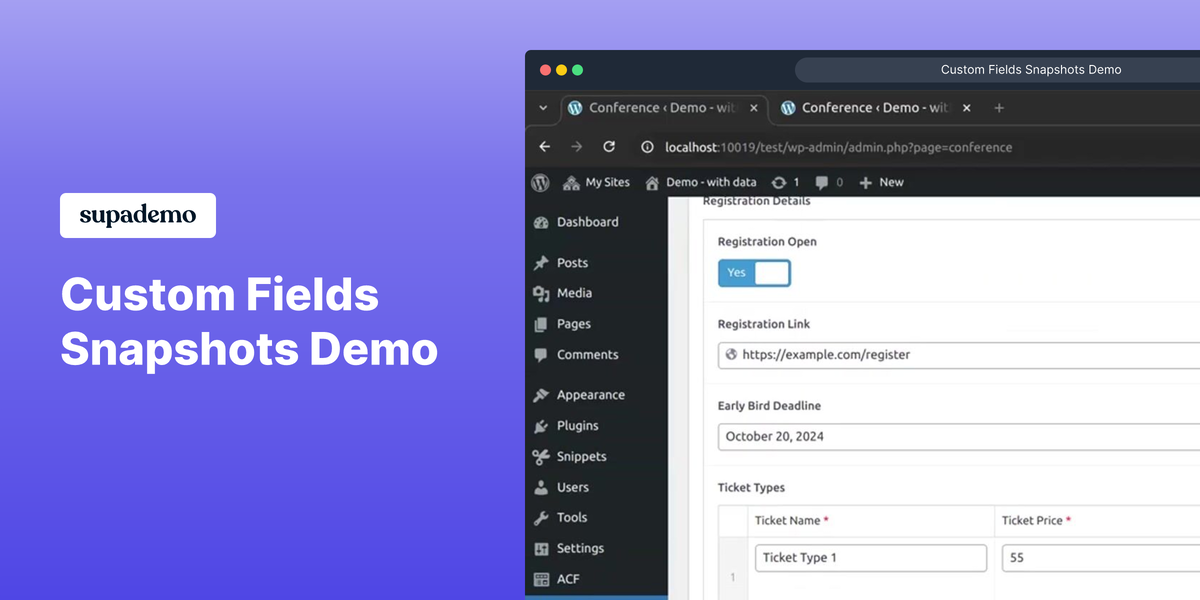The height and width of the screenshot is (600, 1200).
Task: Click the browser back arrow
Action: click(544, 147)
